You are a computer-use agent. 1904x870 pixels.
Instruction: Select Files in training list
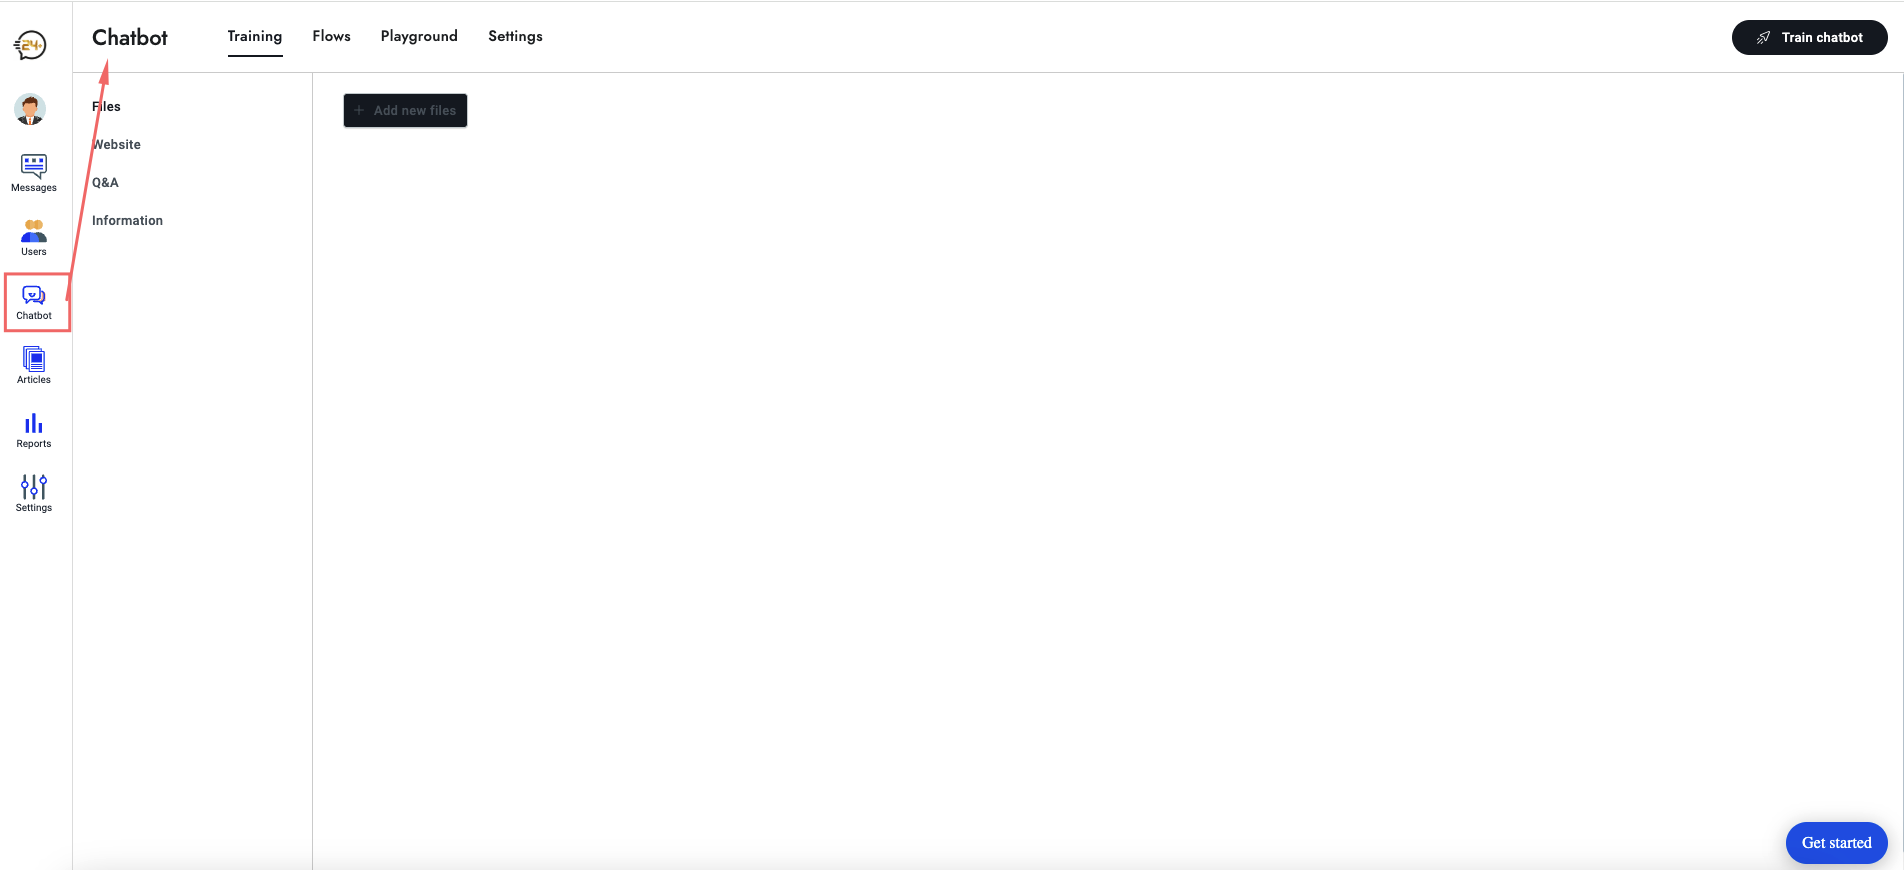[106, 107]
